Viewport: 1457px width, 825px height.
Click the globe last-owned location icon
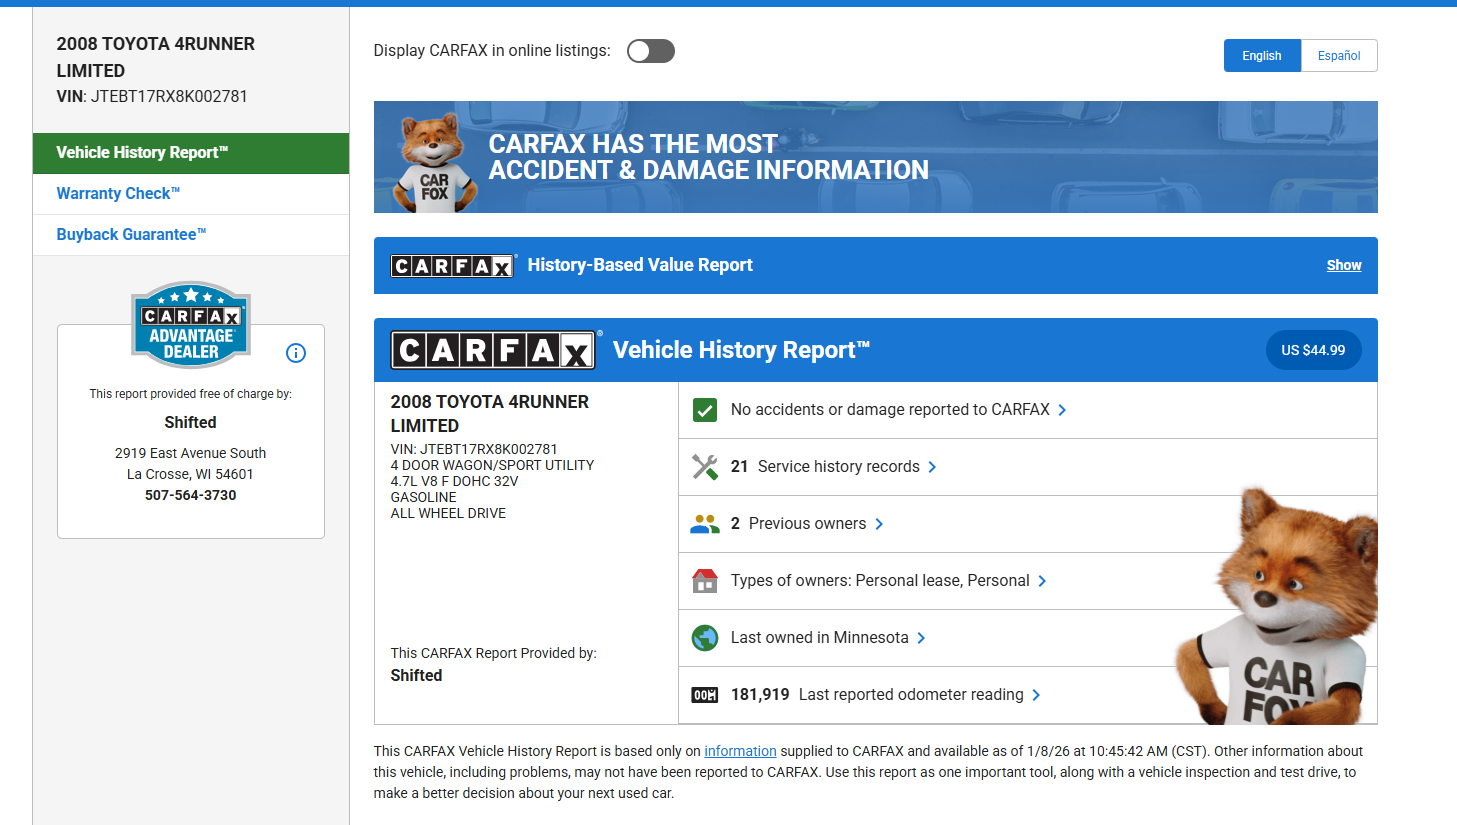(705, 638)
